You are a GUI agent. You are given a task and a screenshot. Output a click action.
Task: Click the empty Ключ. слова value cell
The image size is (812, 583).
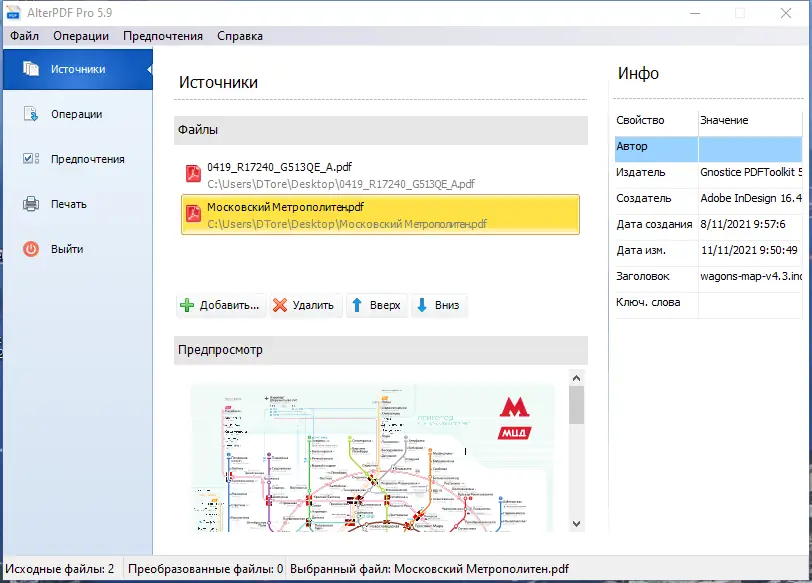750,305
